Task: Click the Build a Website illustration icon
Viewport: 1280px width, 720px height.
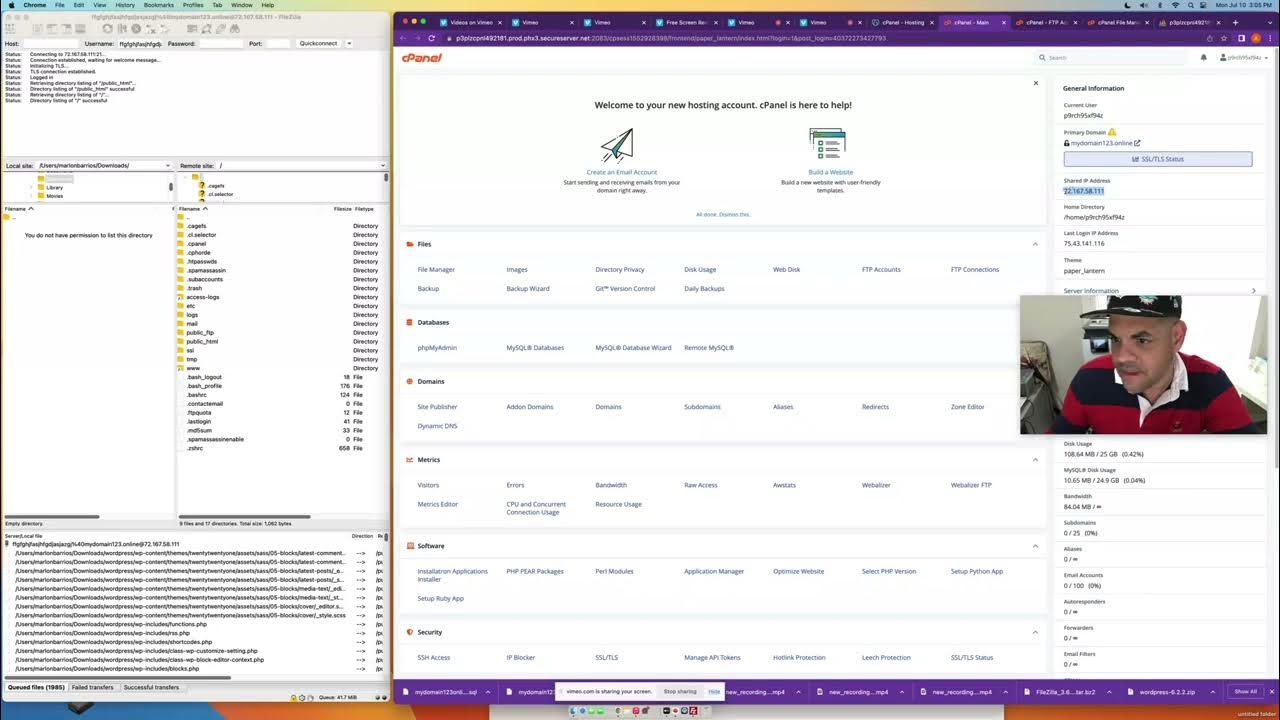Action: click(827, 144)
